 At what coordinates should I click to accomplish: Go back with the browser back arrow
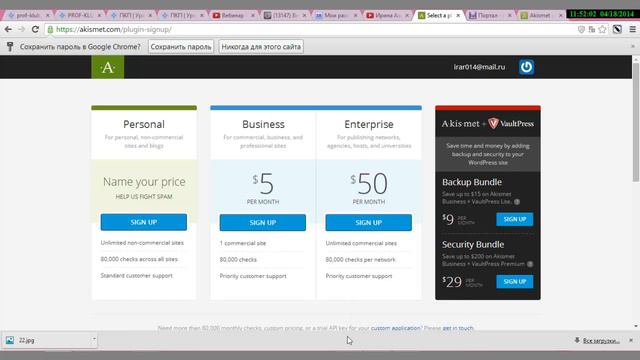8,29
